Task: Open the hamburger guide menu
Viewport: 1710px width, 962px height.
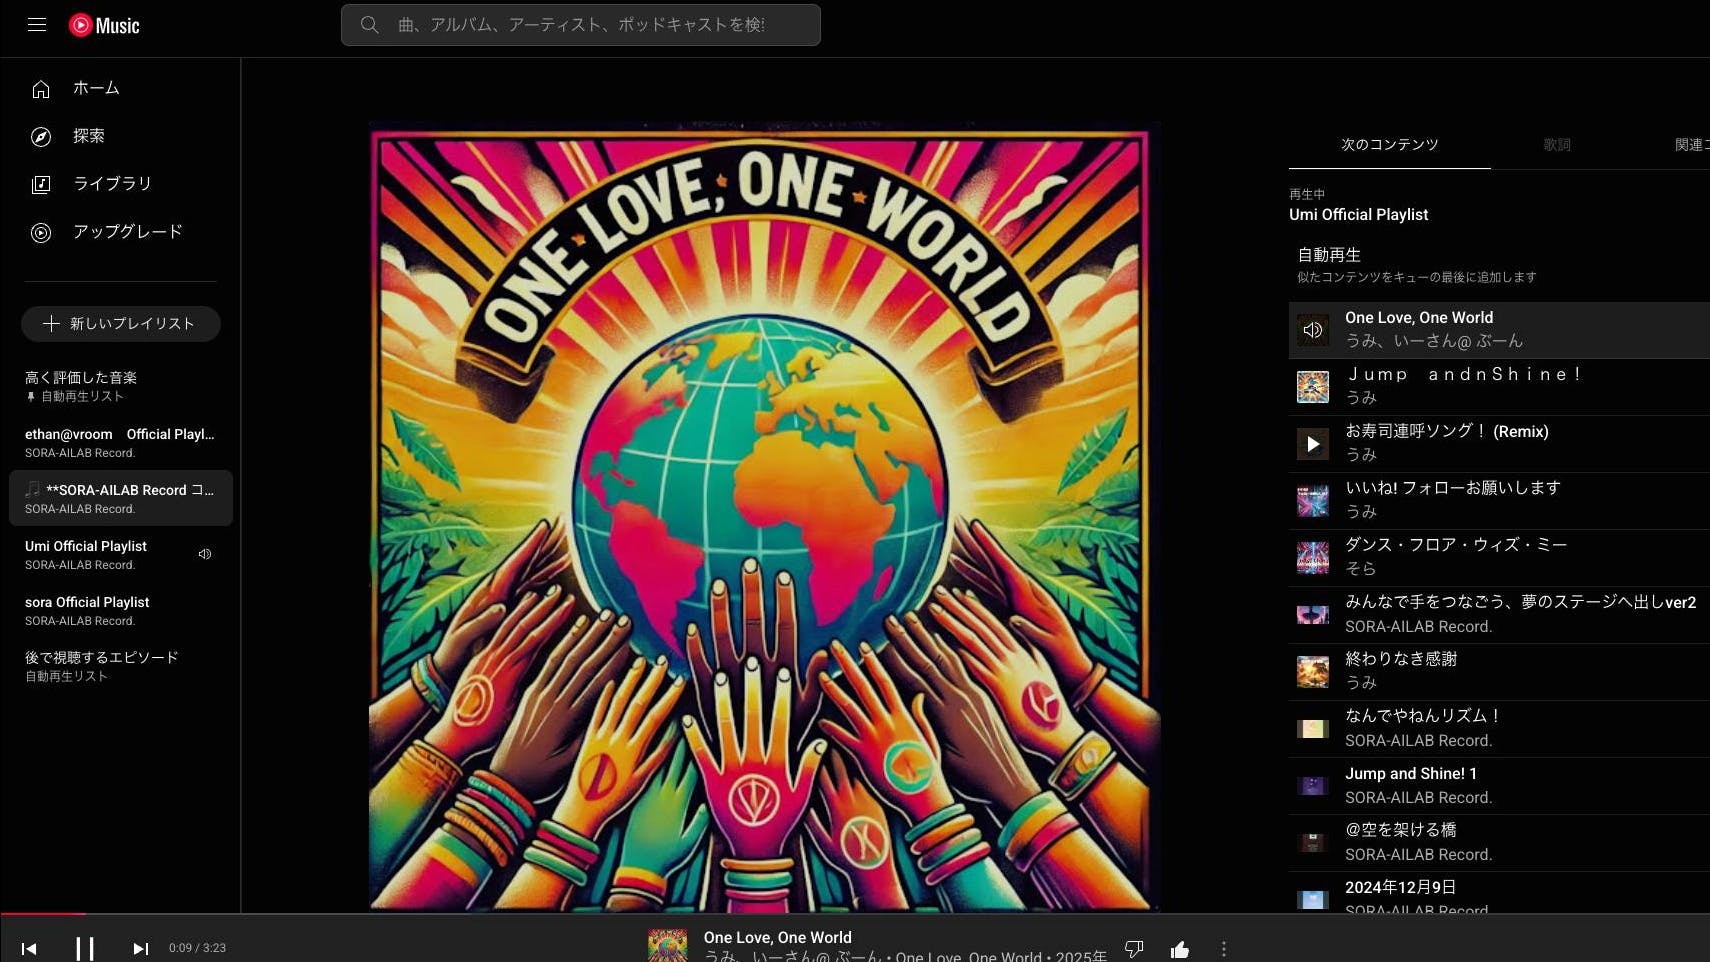Action: click(37, 25)
